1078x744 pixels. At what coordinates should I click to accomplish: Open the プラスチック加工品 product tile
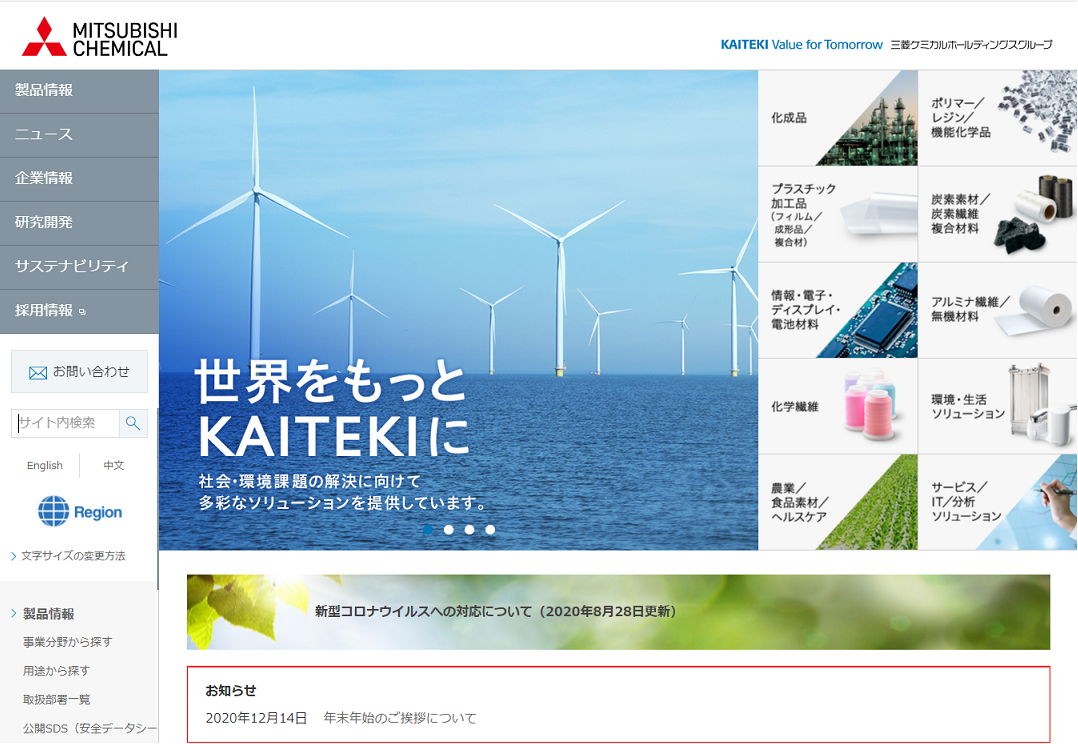[838, 214]
